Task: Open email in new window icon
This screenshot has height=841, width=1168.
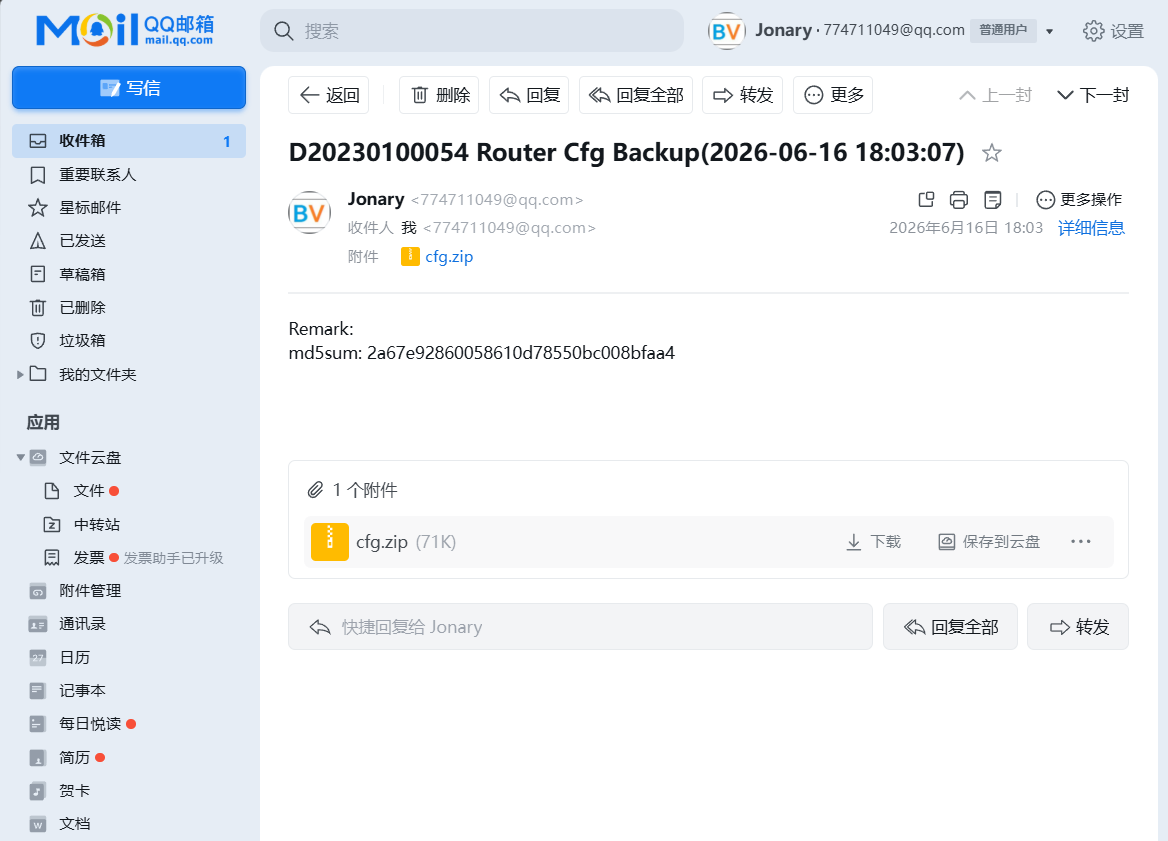Action: [x=926, y=200]
